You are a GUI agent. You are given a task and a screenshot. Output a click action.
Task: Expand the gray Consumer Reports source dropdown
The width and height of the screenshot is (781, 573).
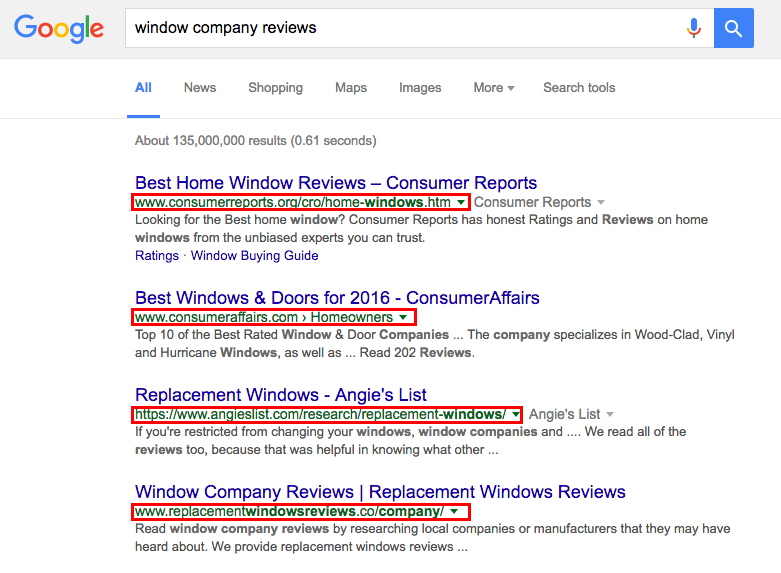601,202
